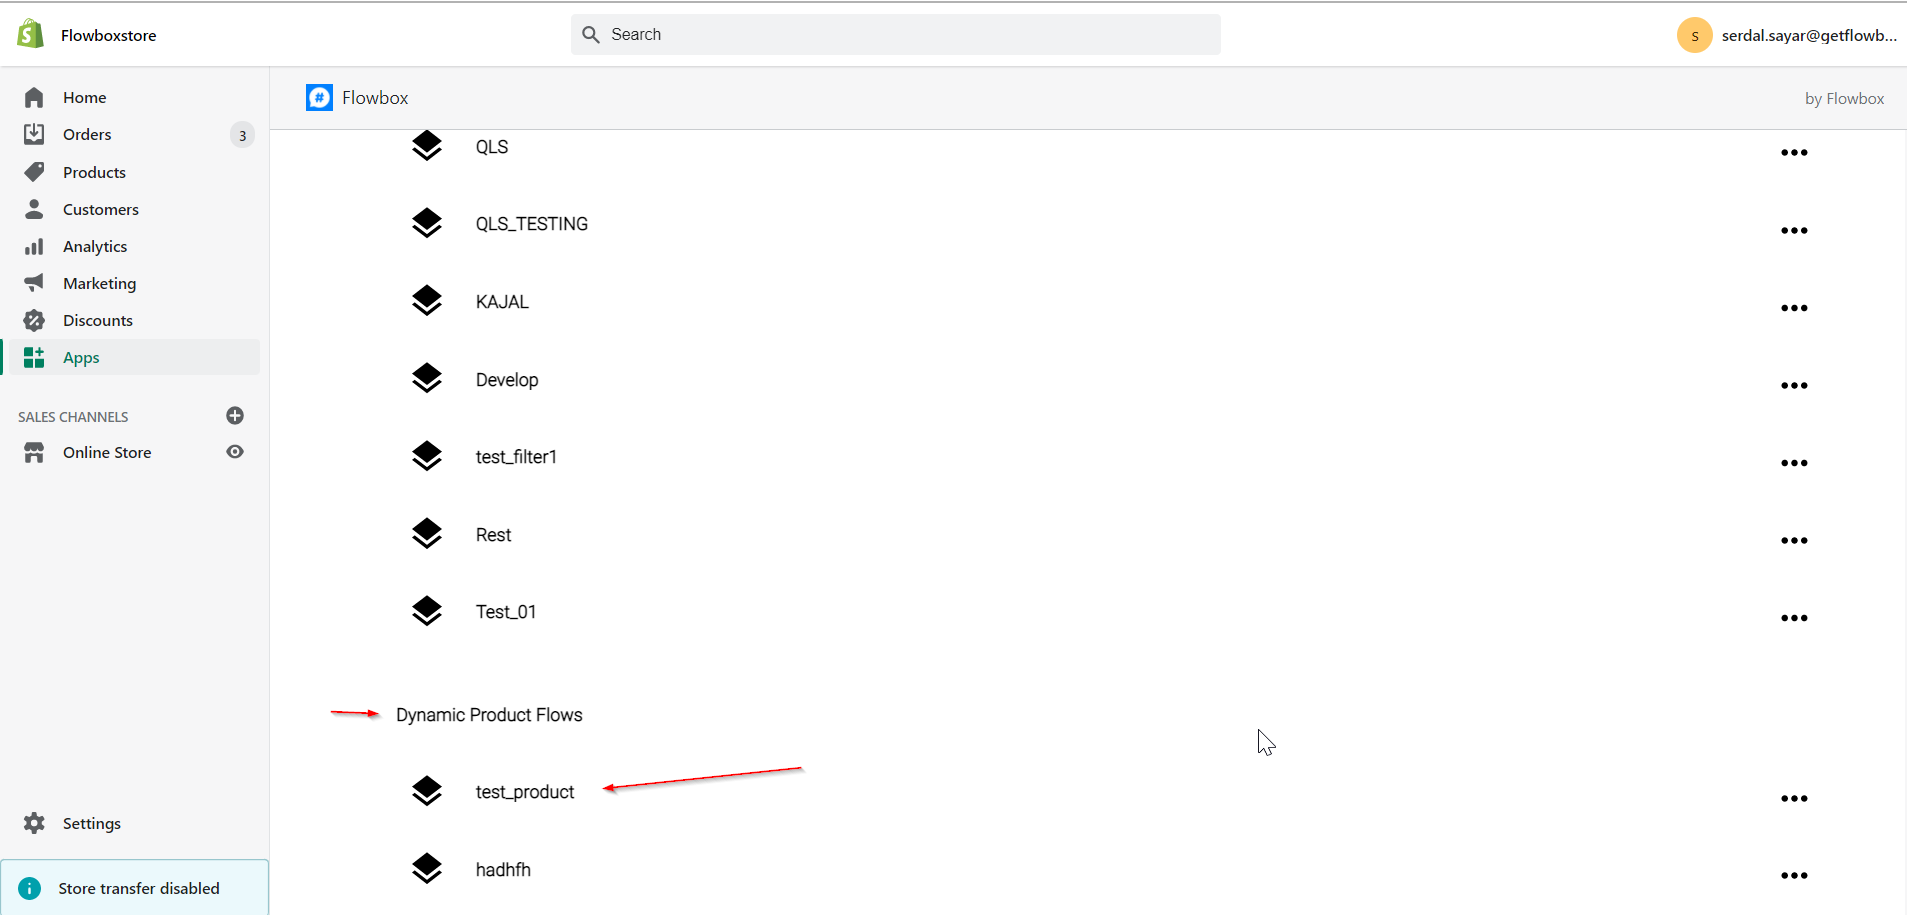
Task: Open the Products menu item
Action: (94, 172)
